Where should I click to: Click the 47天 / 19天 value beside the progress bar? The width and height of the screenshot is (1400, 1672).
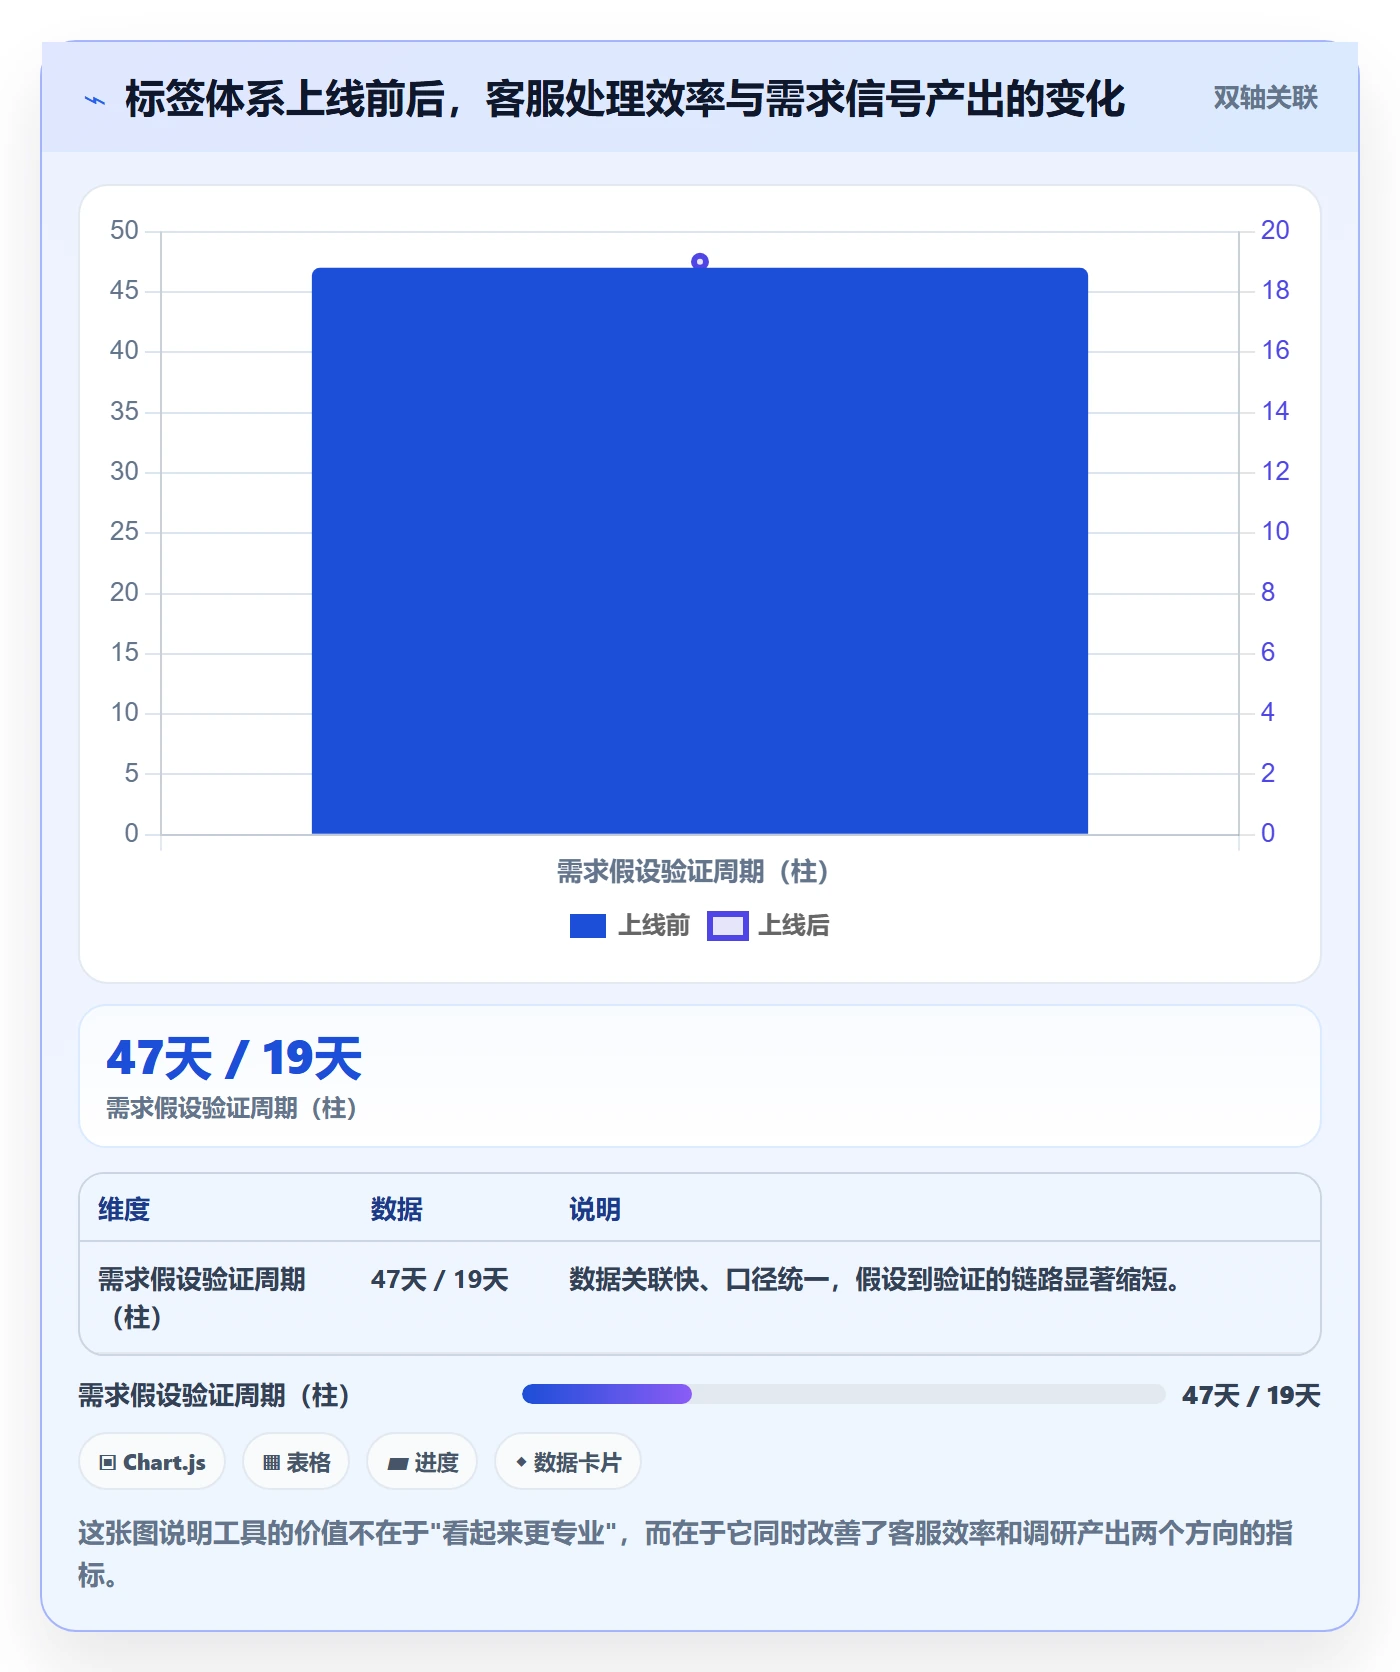pos(1251,1395)
